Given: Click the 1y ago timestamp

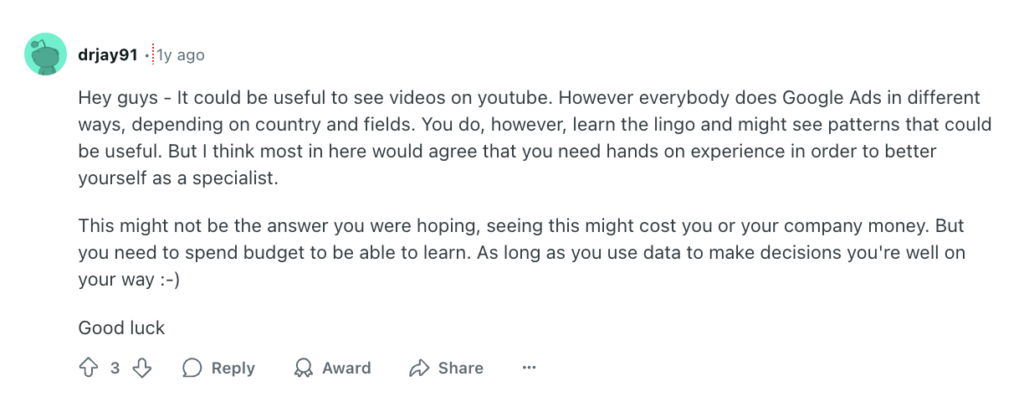Looking at the screenshot, I should pos(180,56).
